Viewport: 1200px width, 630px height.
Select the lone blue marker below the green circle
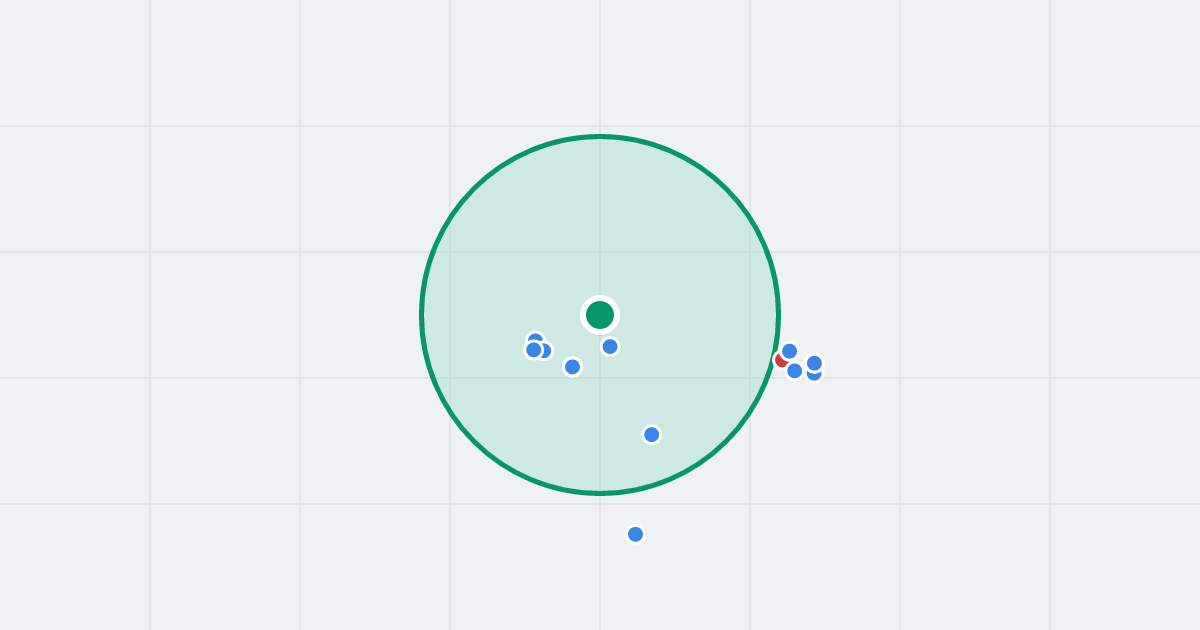coord(635,534)
